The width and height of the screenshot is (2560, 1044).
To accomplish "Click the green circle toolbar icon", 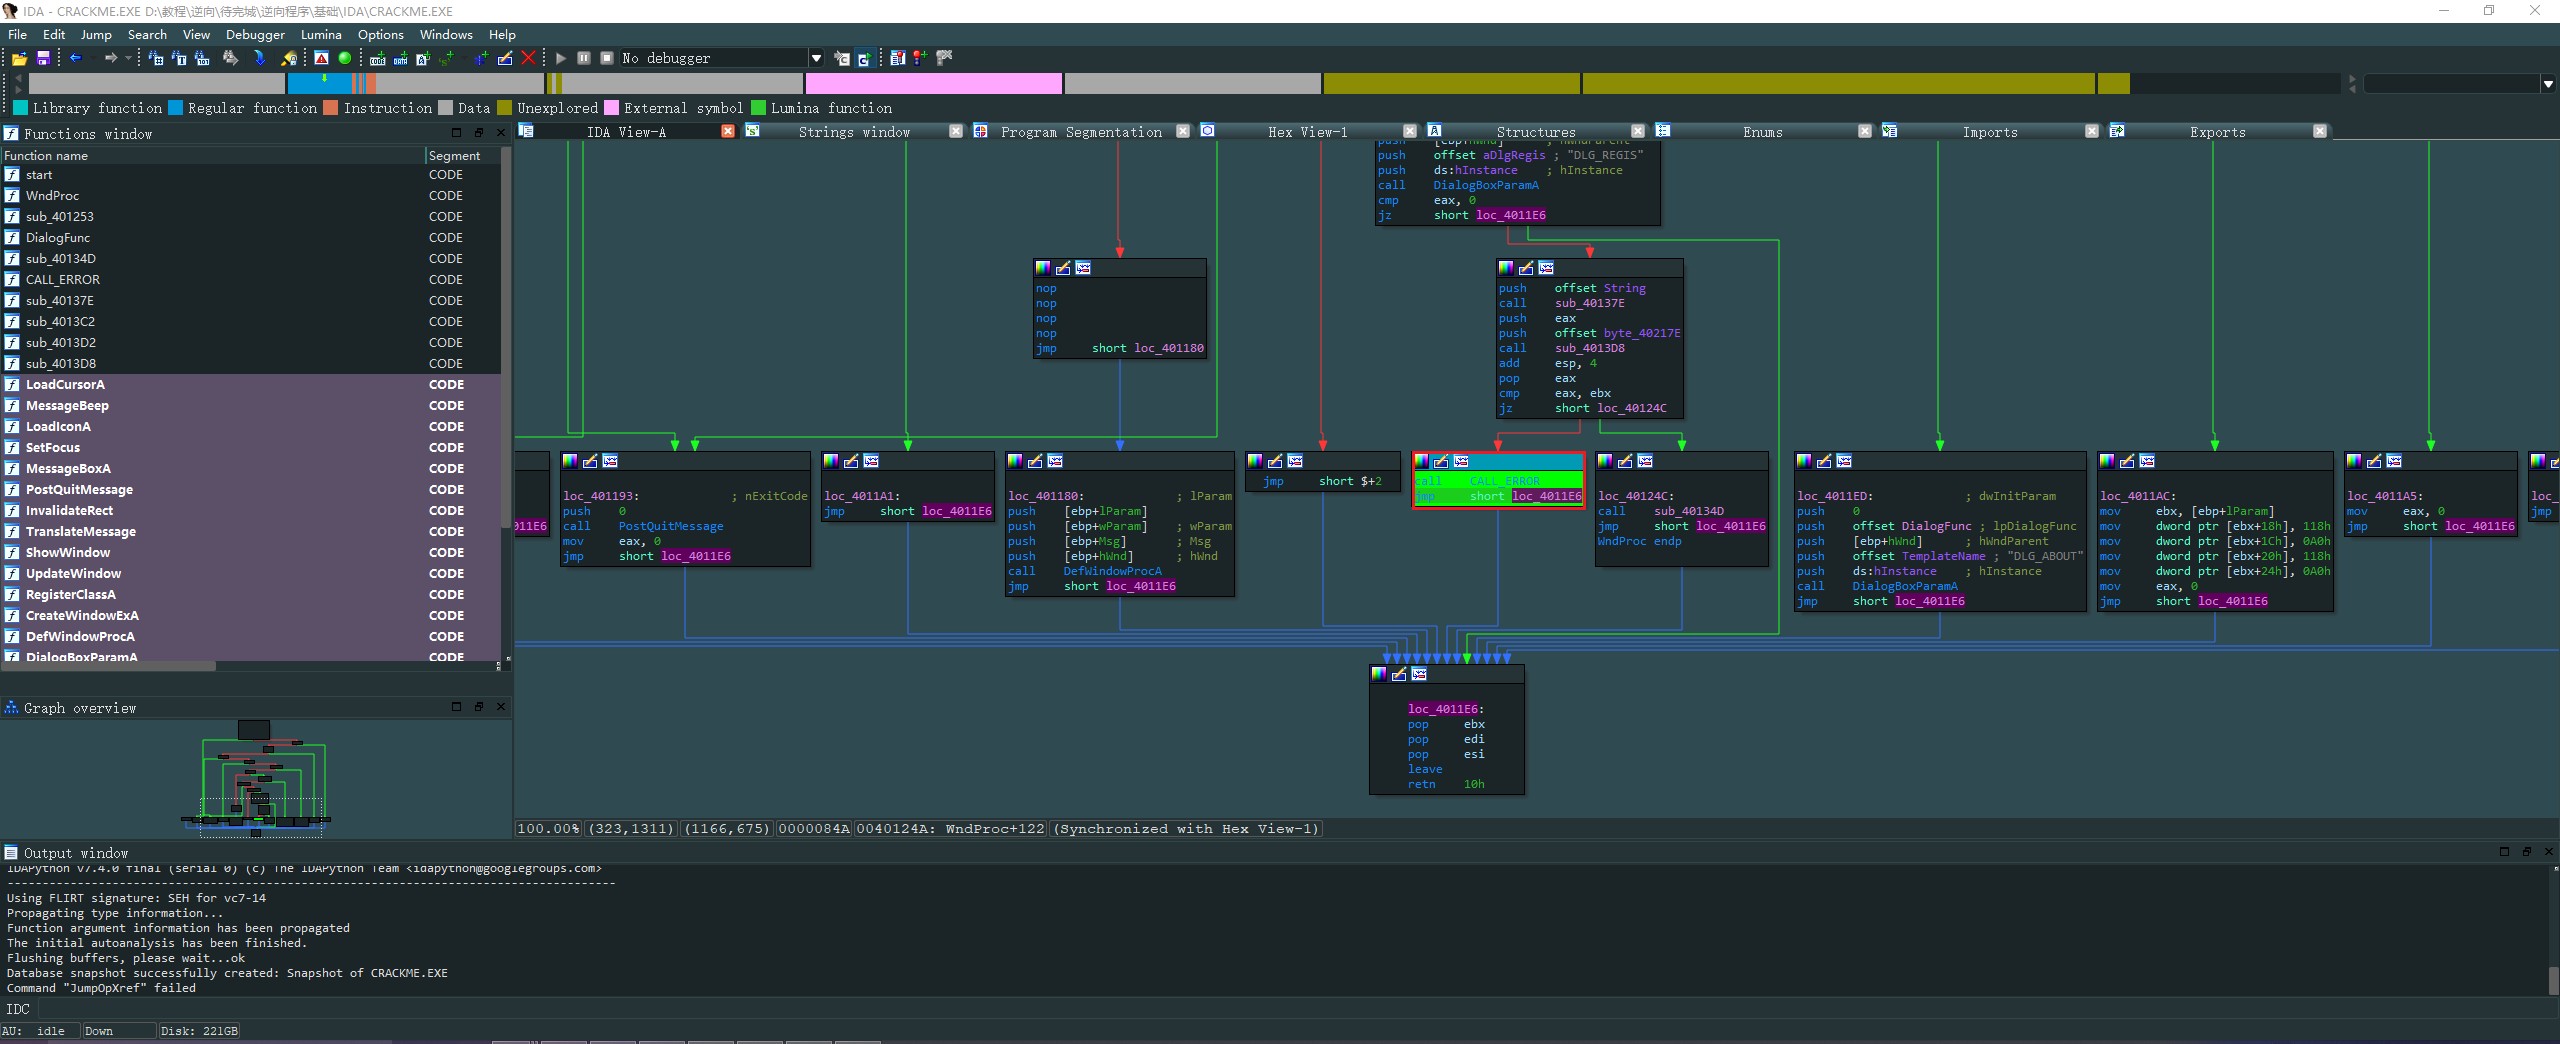I will tap(345, 59).
